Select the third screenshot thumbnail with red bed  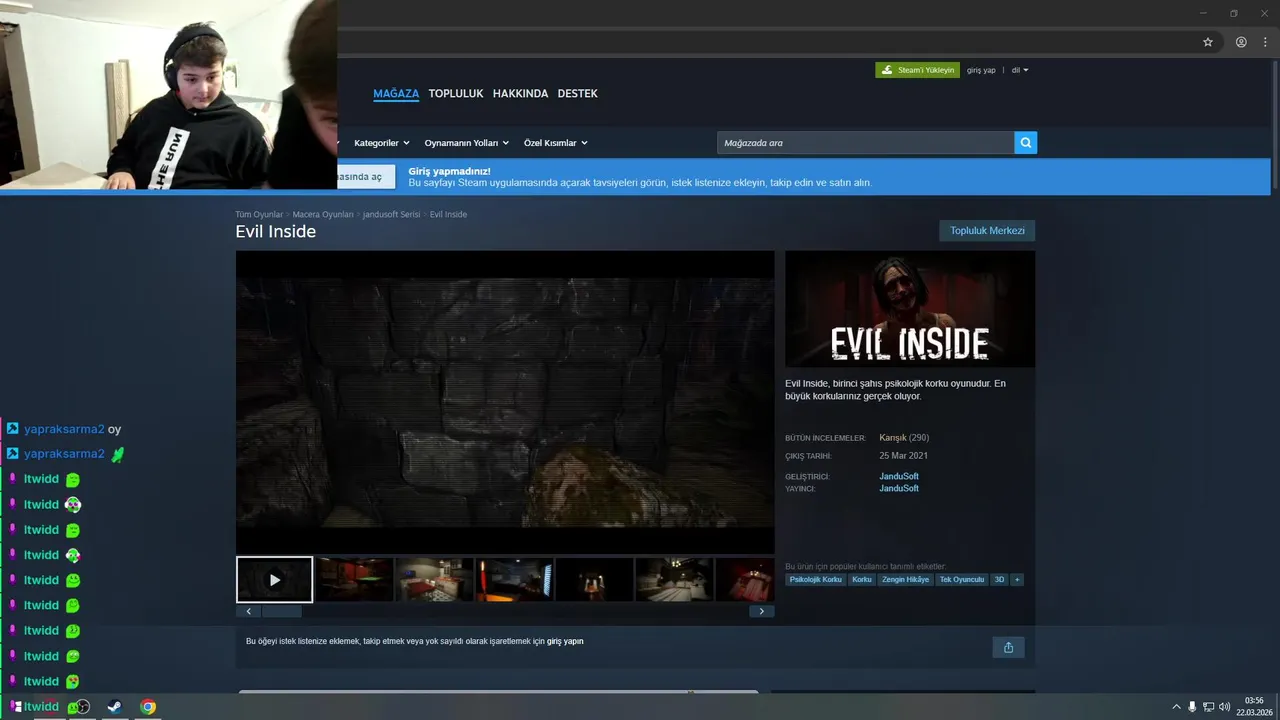coord(435,580)
